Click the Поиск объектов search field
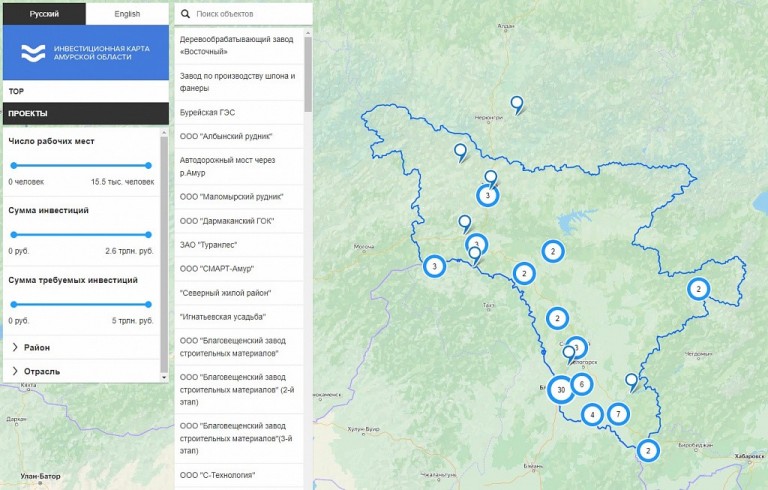The height and width of the screenshot is (490, 768). tap(250, 15)
